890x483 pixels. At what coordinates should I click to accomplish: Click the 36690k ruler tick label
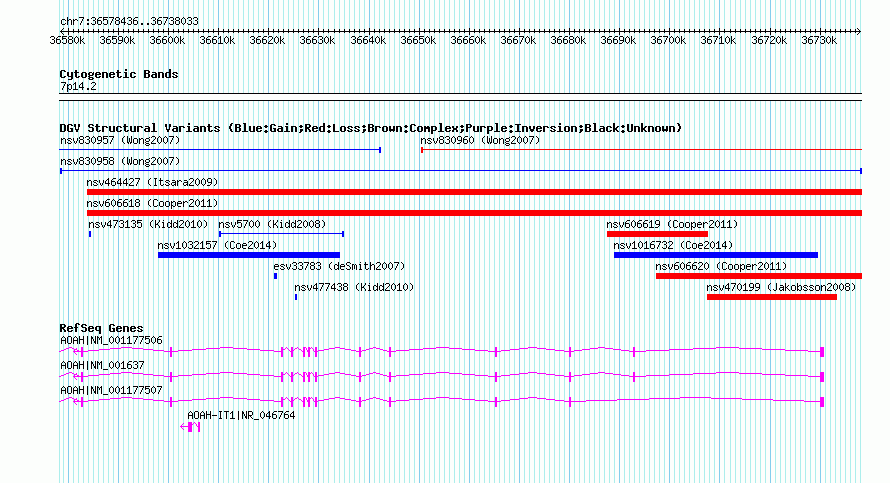point(618,40)
